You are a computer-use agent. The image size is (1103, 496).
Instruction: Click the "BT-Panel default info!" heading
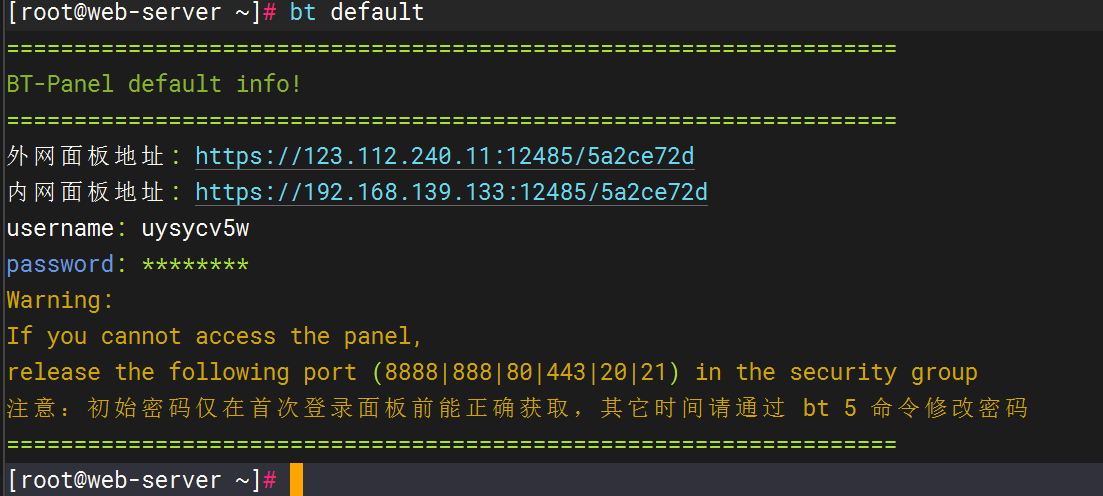pos(154,84)
